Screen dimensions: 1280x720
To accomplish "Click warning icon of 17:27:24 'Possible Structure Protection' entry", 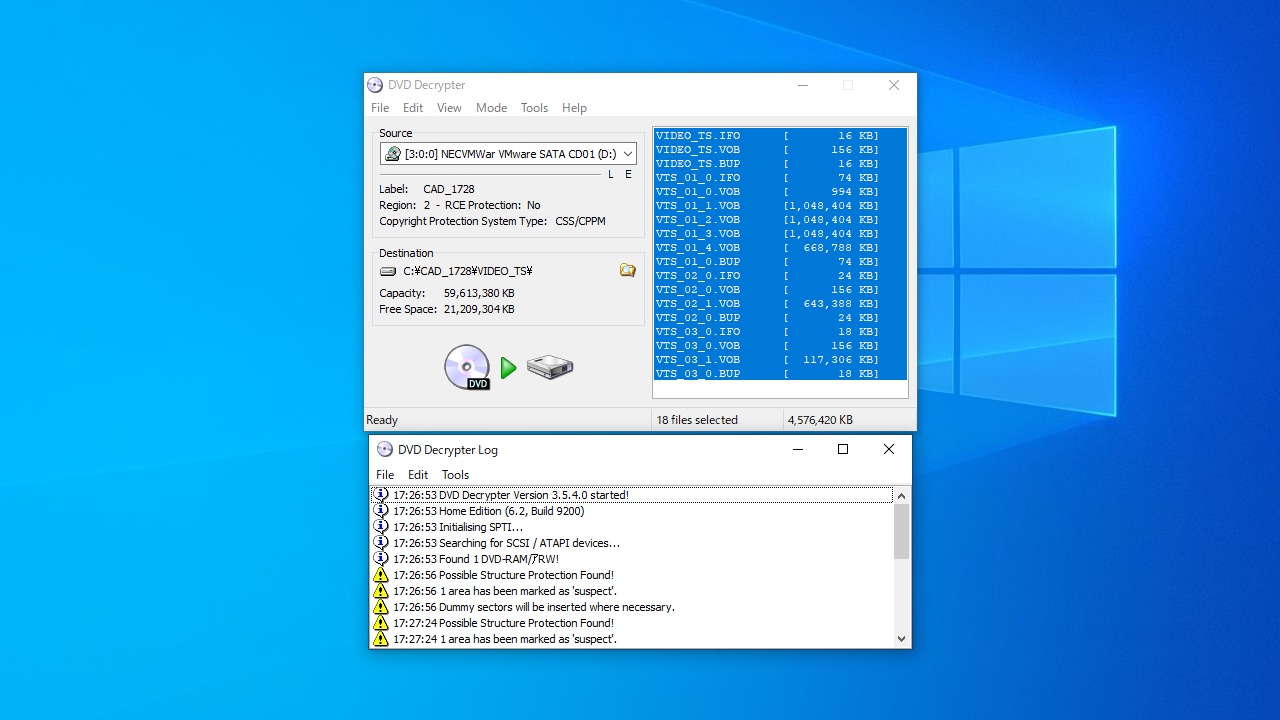I will click(x=381, y=623).
